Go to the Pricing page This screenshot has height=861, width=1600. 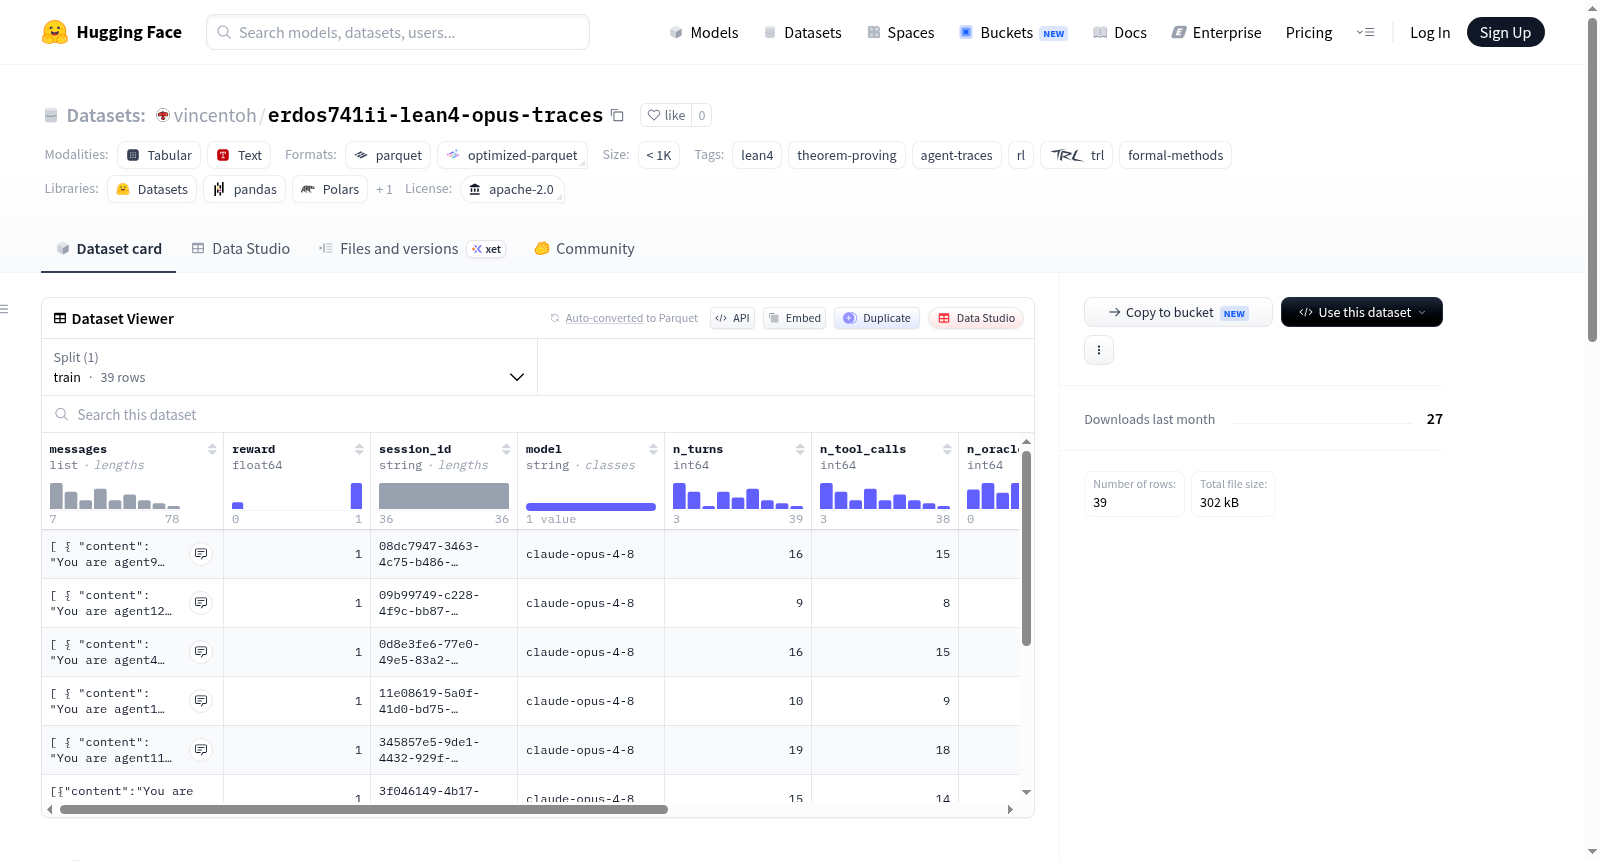pos(1309,32)
